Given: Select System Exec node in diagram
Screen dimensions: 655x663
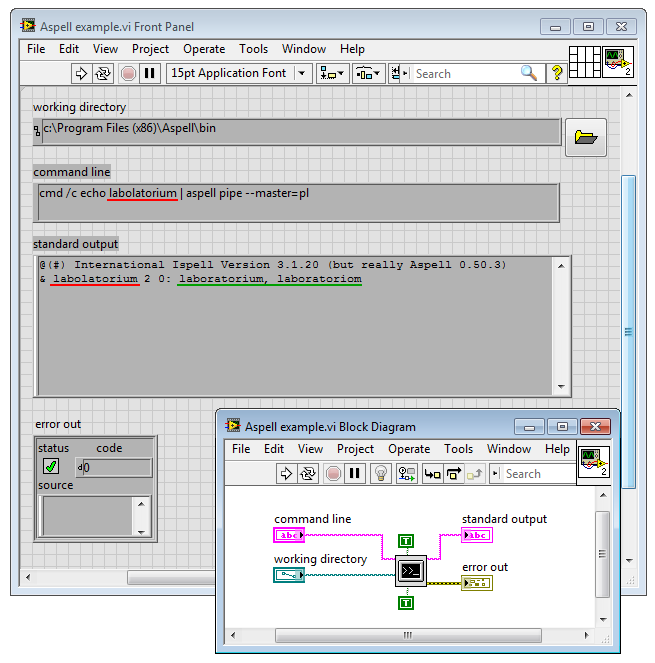Looking at the screenshot, I should click(x=411, y=571).
